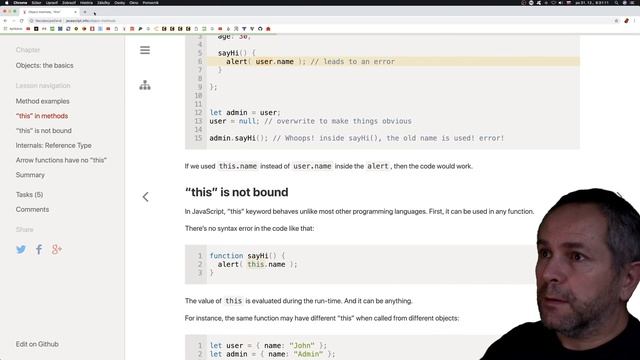Viewport: 640px width, 360px height.
Task: Click code line alert( this.name );
Action: pos(257,264)
